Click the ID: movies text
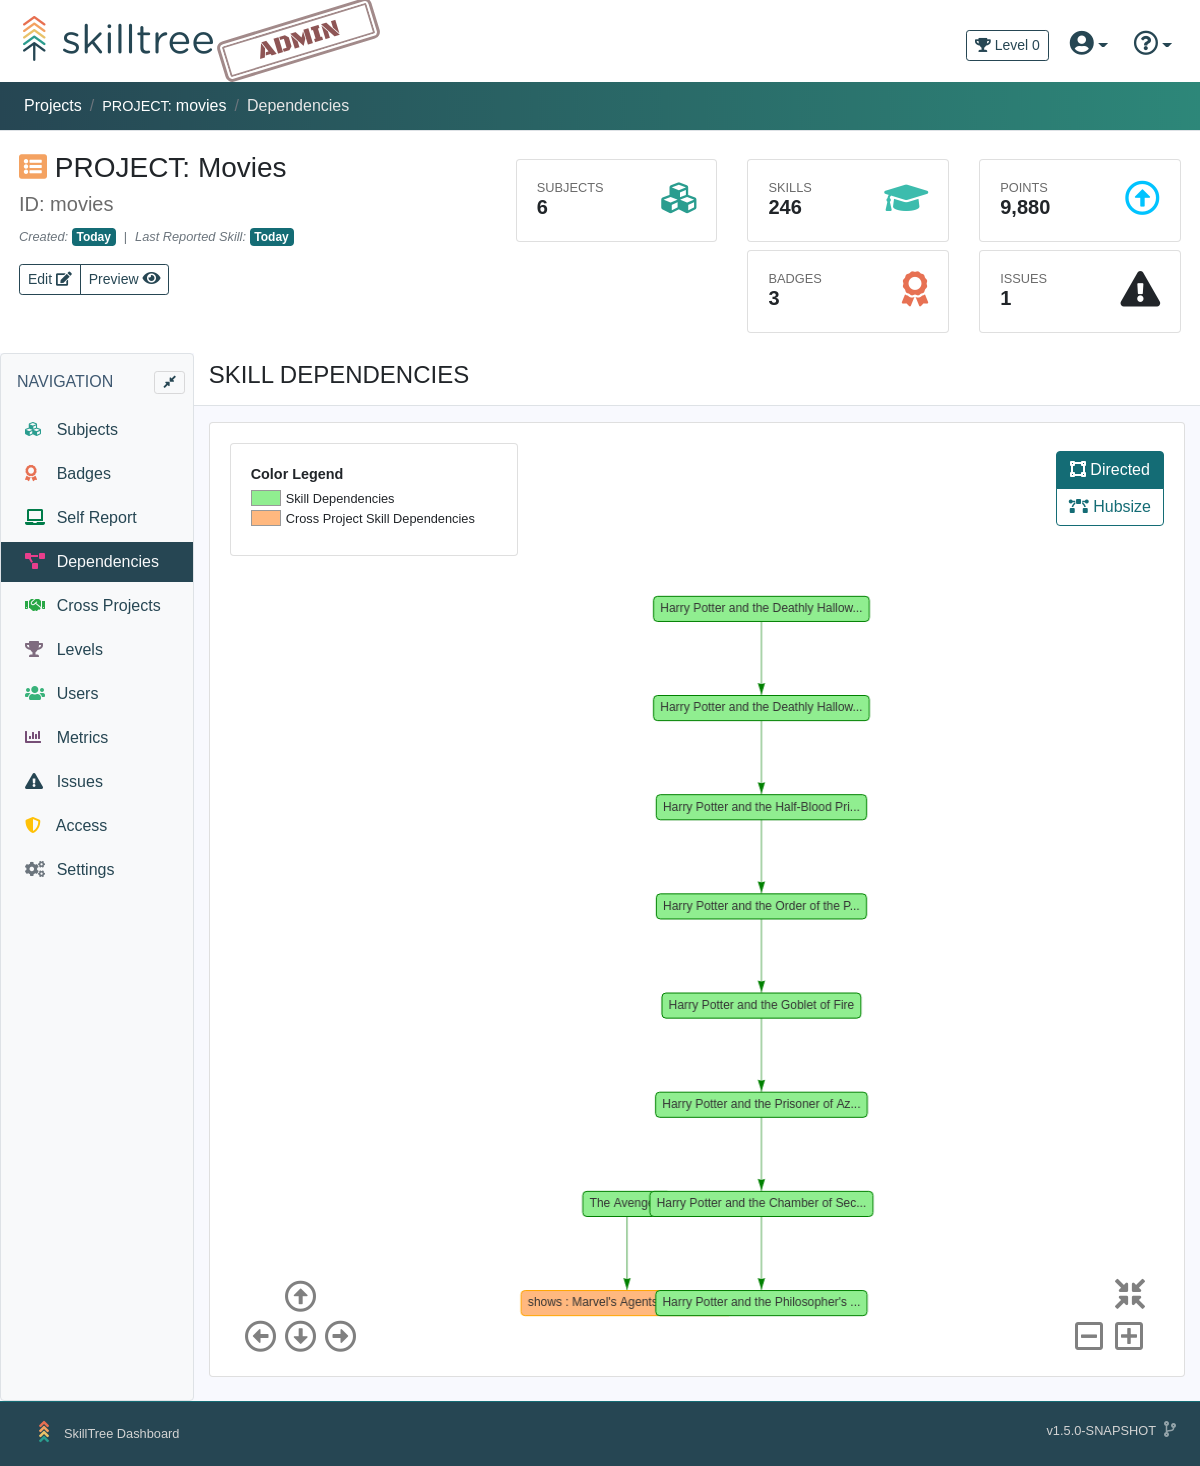The image size is (1200, 1466). click(x=66, y=205)
